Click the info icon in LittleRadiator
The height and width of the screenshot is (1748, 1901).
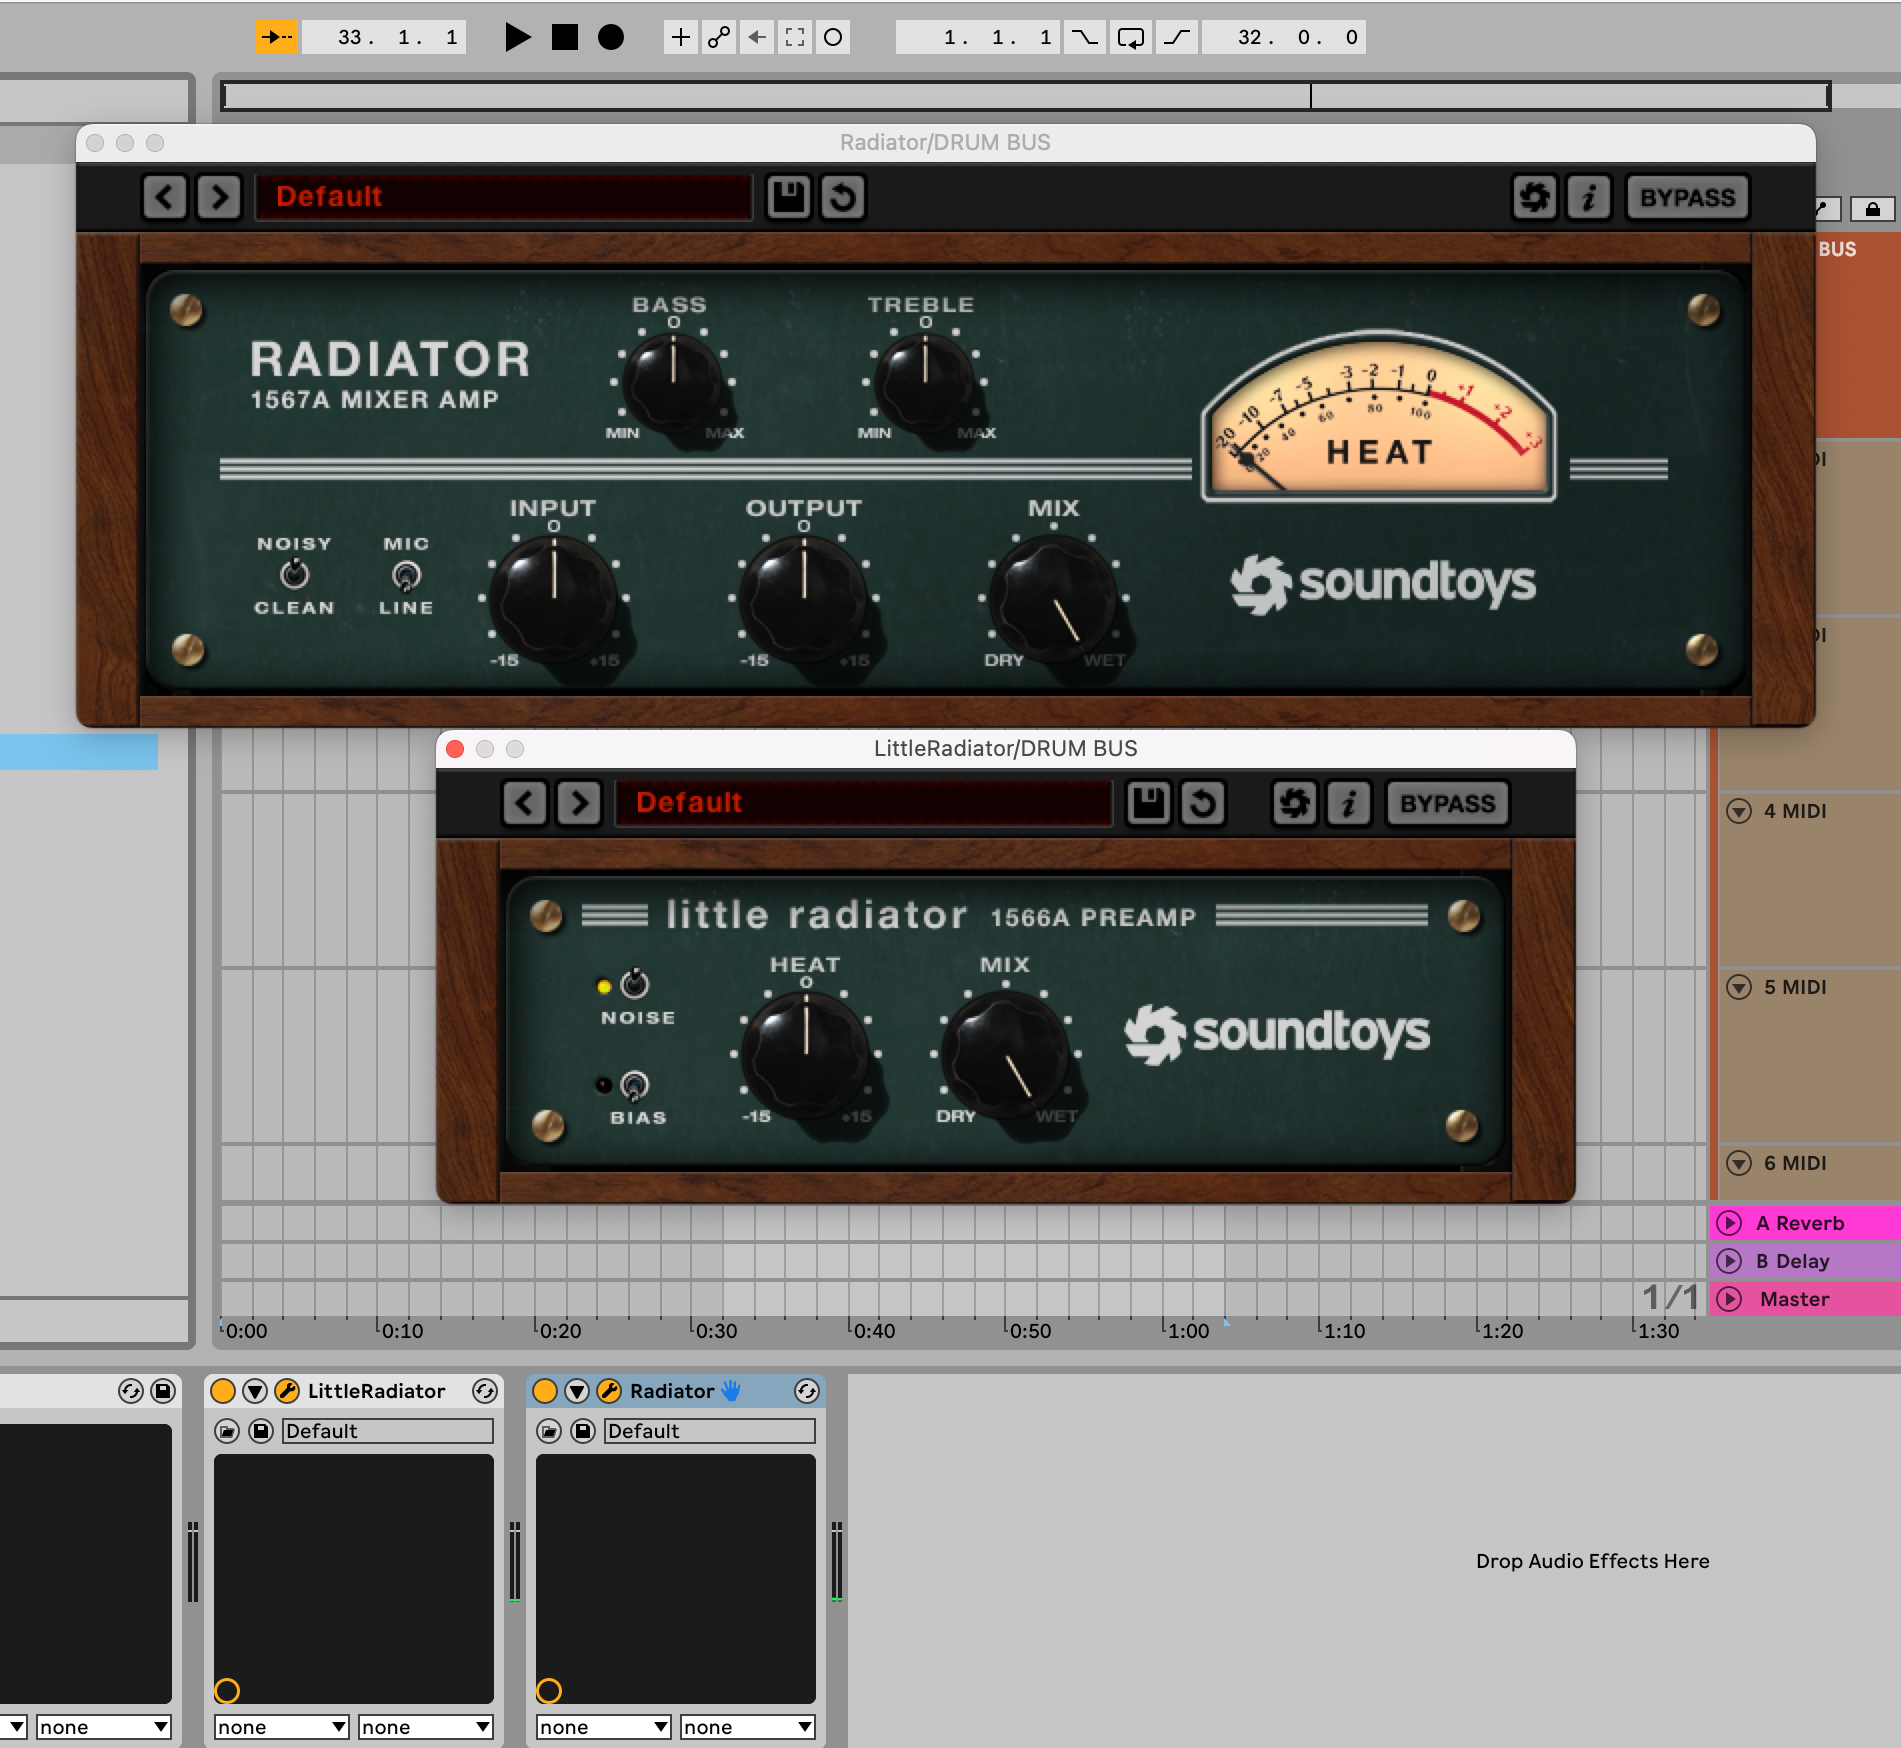coord(1349,803)
